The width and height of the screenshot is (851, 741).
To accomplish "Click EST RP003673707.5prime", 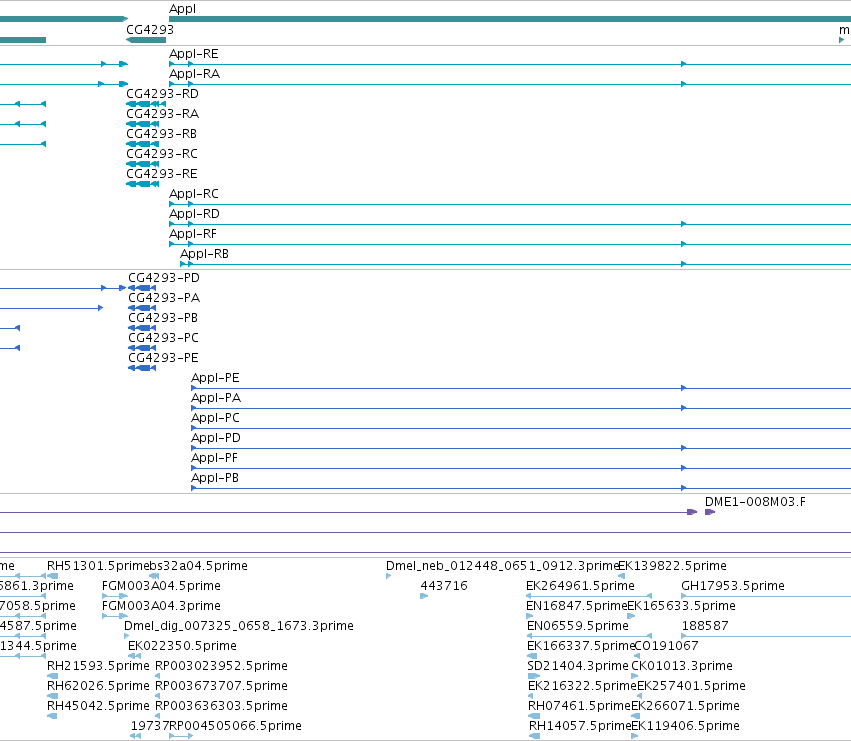I will [x=221, y=687].
